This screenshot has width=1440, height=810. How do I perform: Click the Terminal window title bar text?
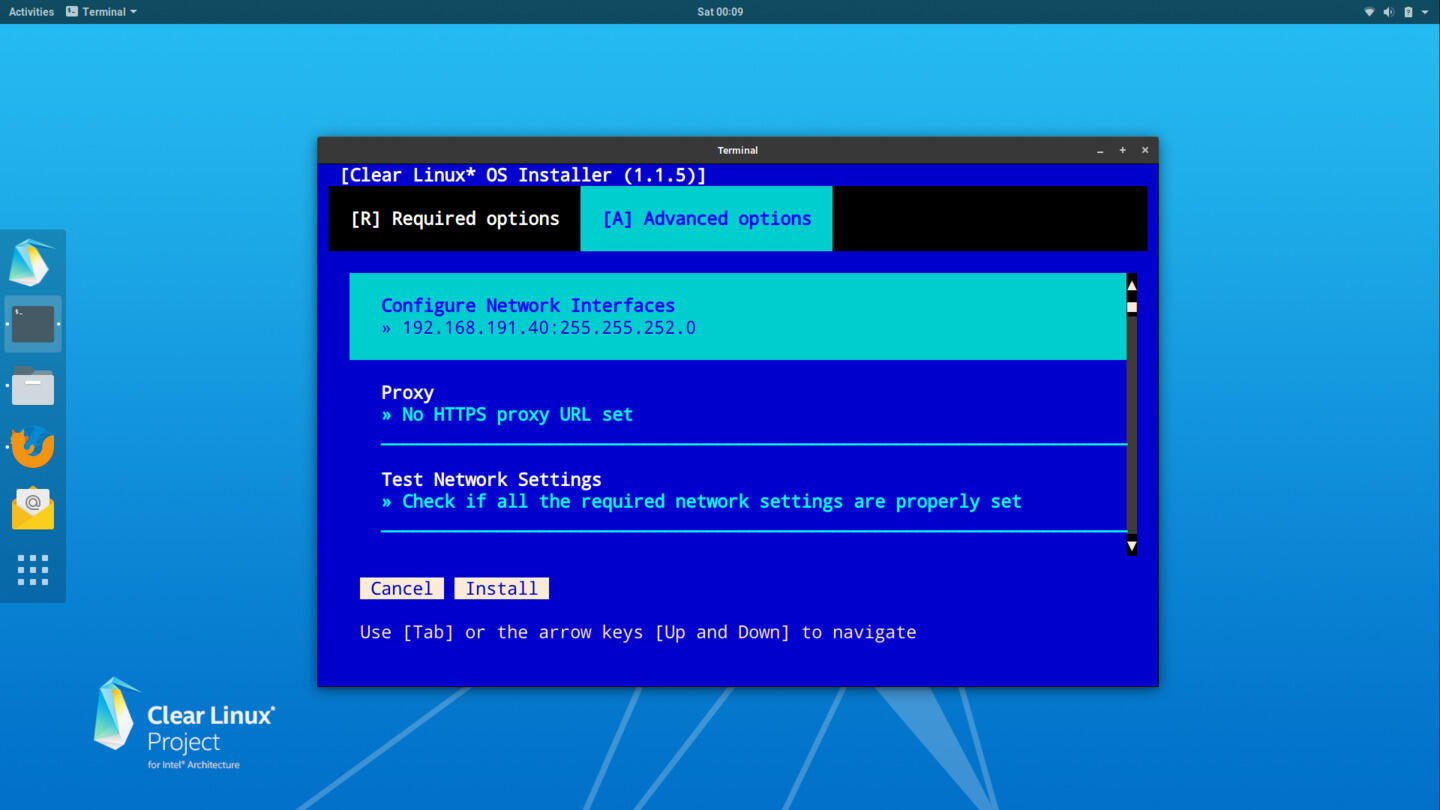coord(738,150)
